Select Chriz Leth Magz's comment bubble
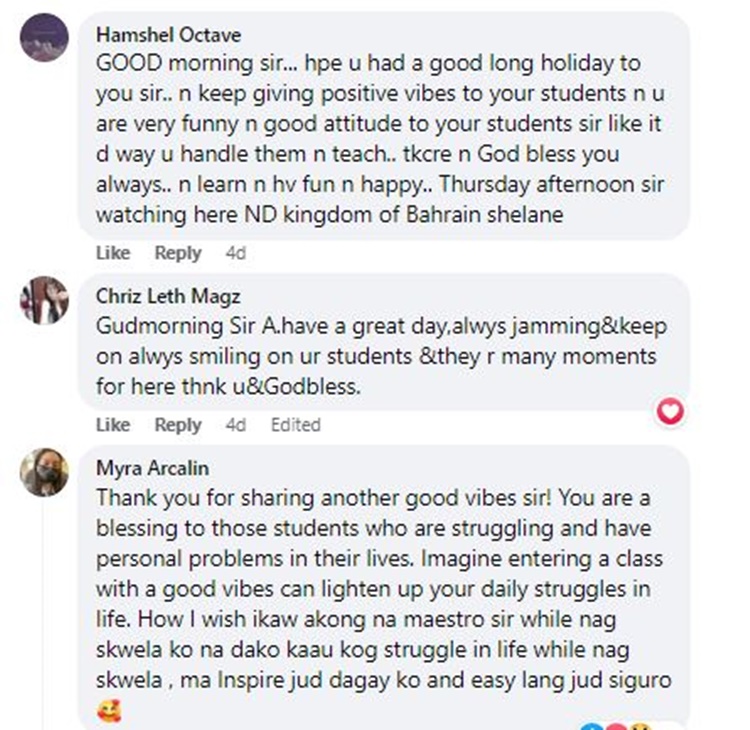The image size is (750, 730). pyautogui.click(x=380, y=357)
